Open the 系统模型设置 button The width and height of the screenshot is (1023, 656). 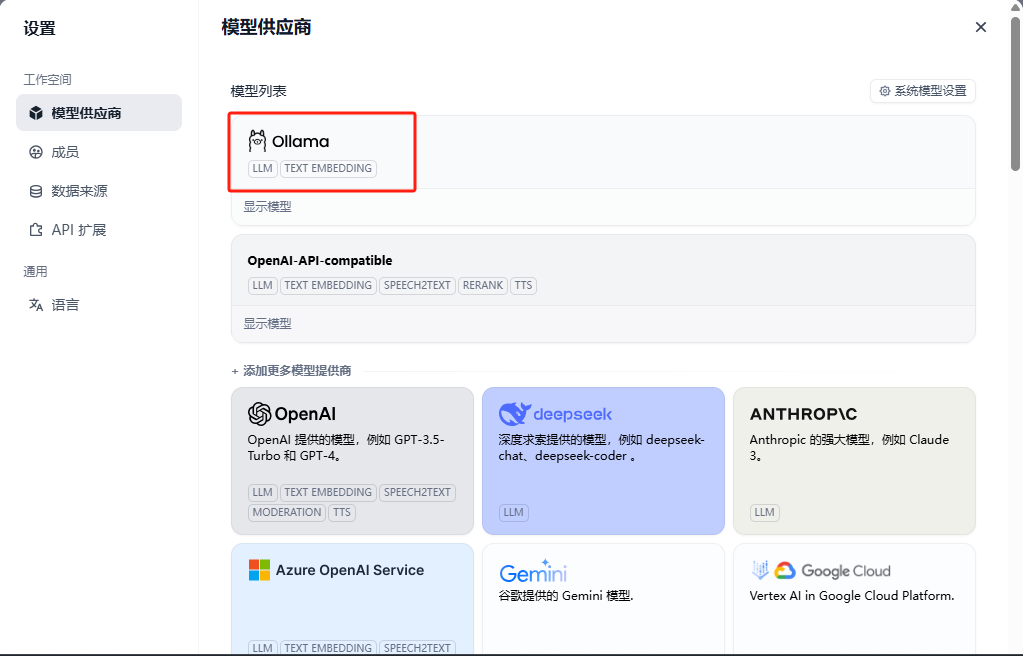(922, 91)
